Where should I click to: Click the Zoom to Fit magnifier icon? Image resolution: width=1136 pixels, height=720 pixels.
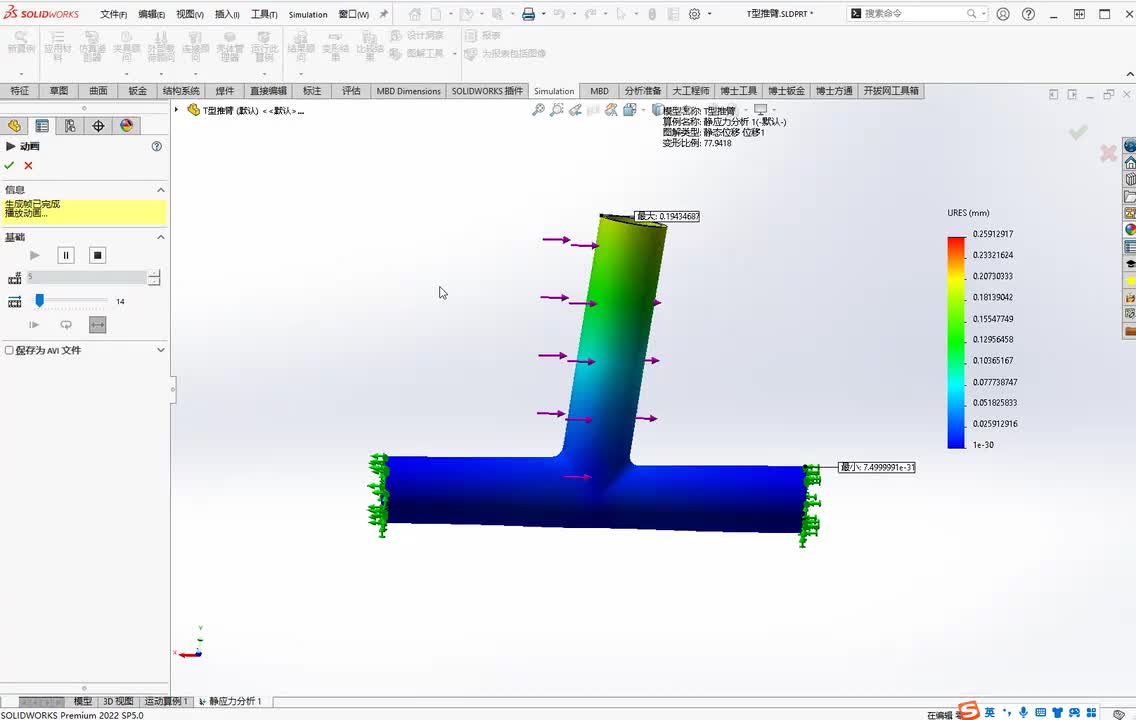538,110
